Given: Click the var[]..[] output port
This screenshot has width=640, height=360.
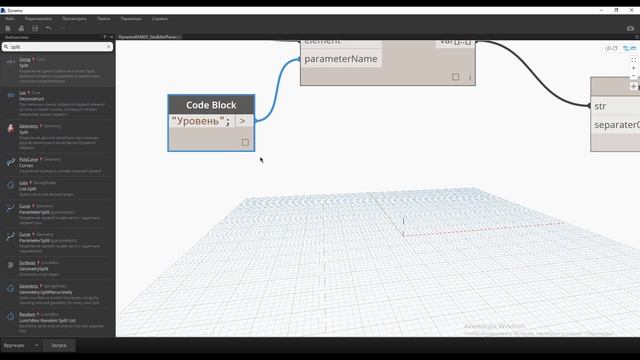Looking at the screenshot, I should click(455, 42).
